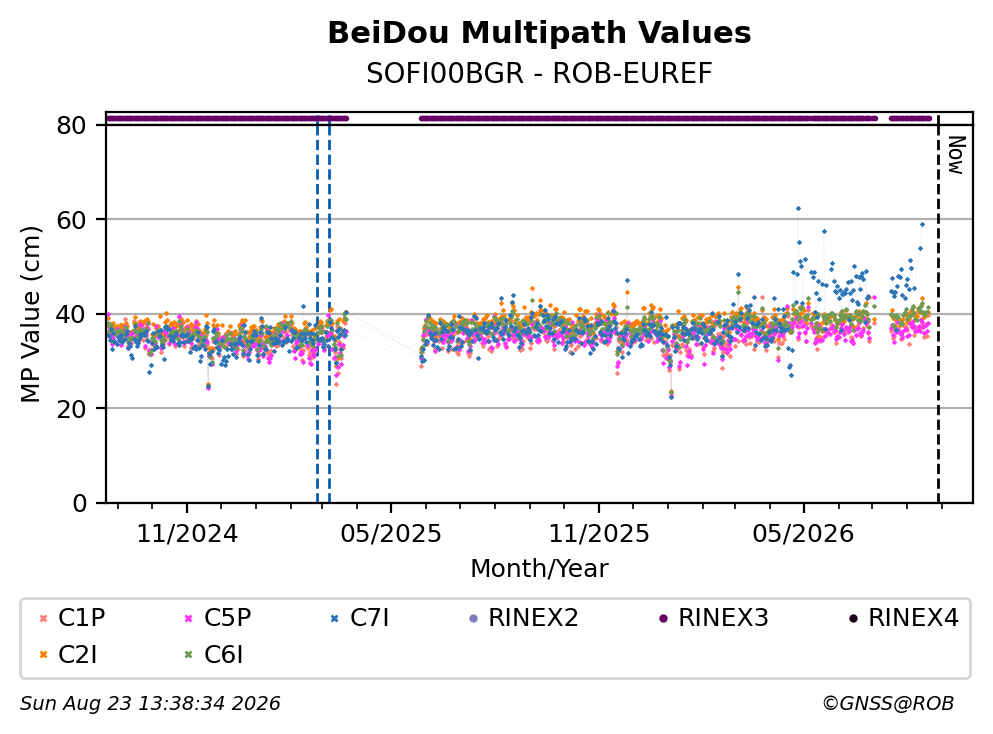Click the C1P legend marker

[43, 618]
